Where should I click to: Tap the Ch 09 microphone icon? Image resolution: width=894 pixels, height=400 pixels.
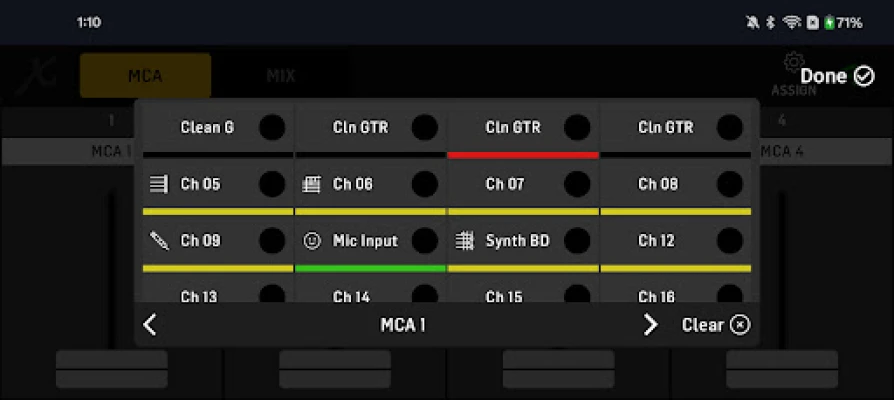(159, 241)
